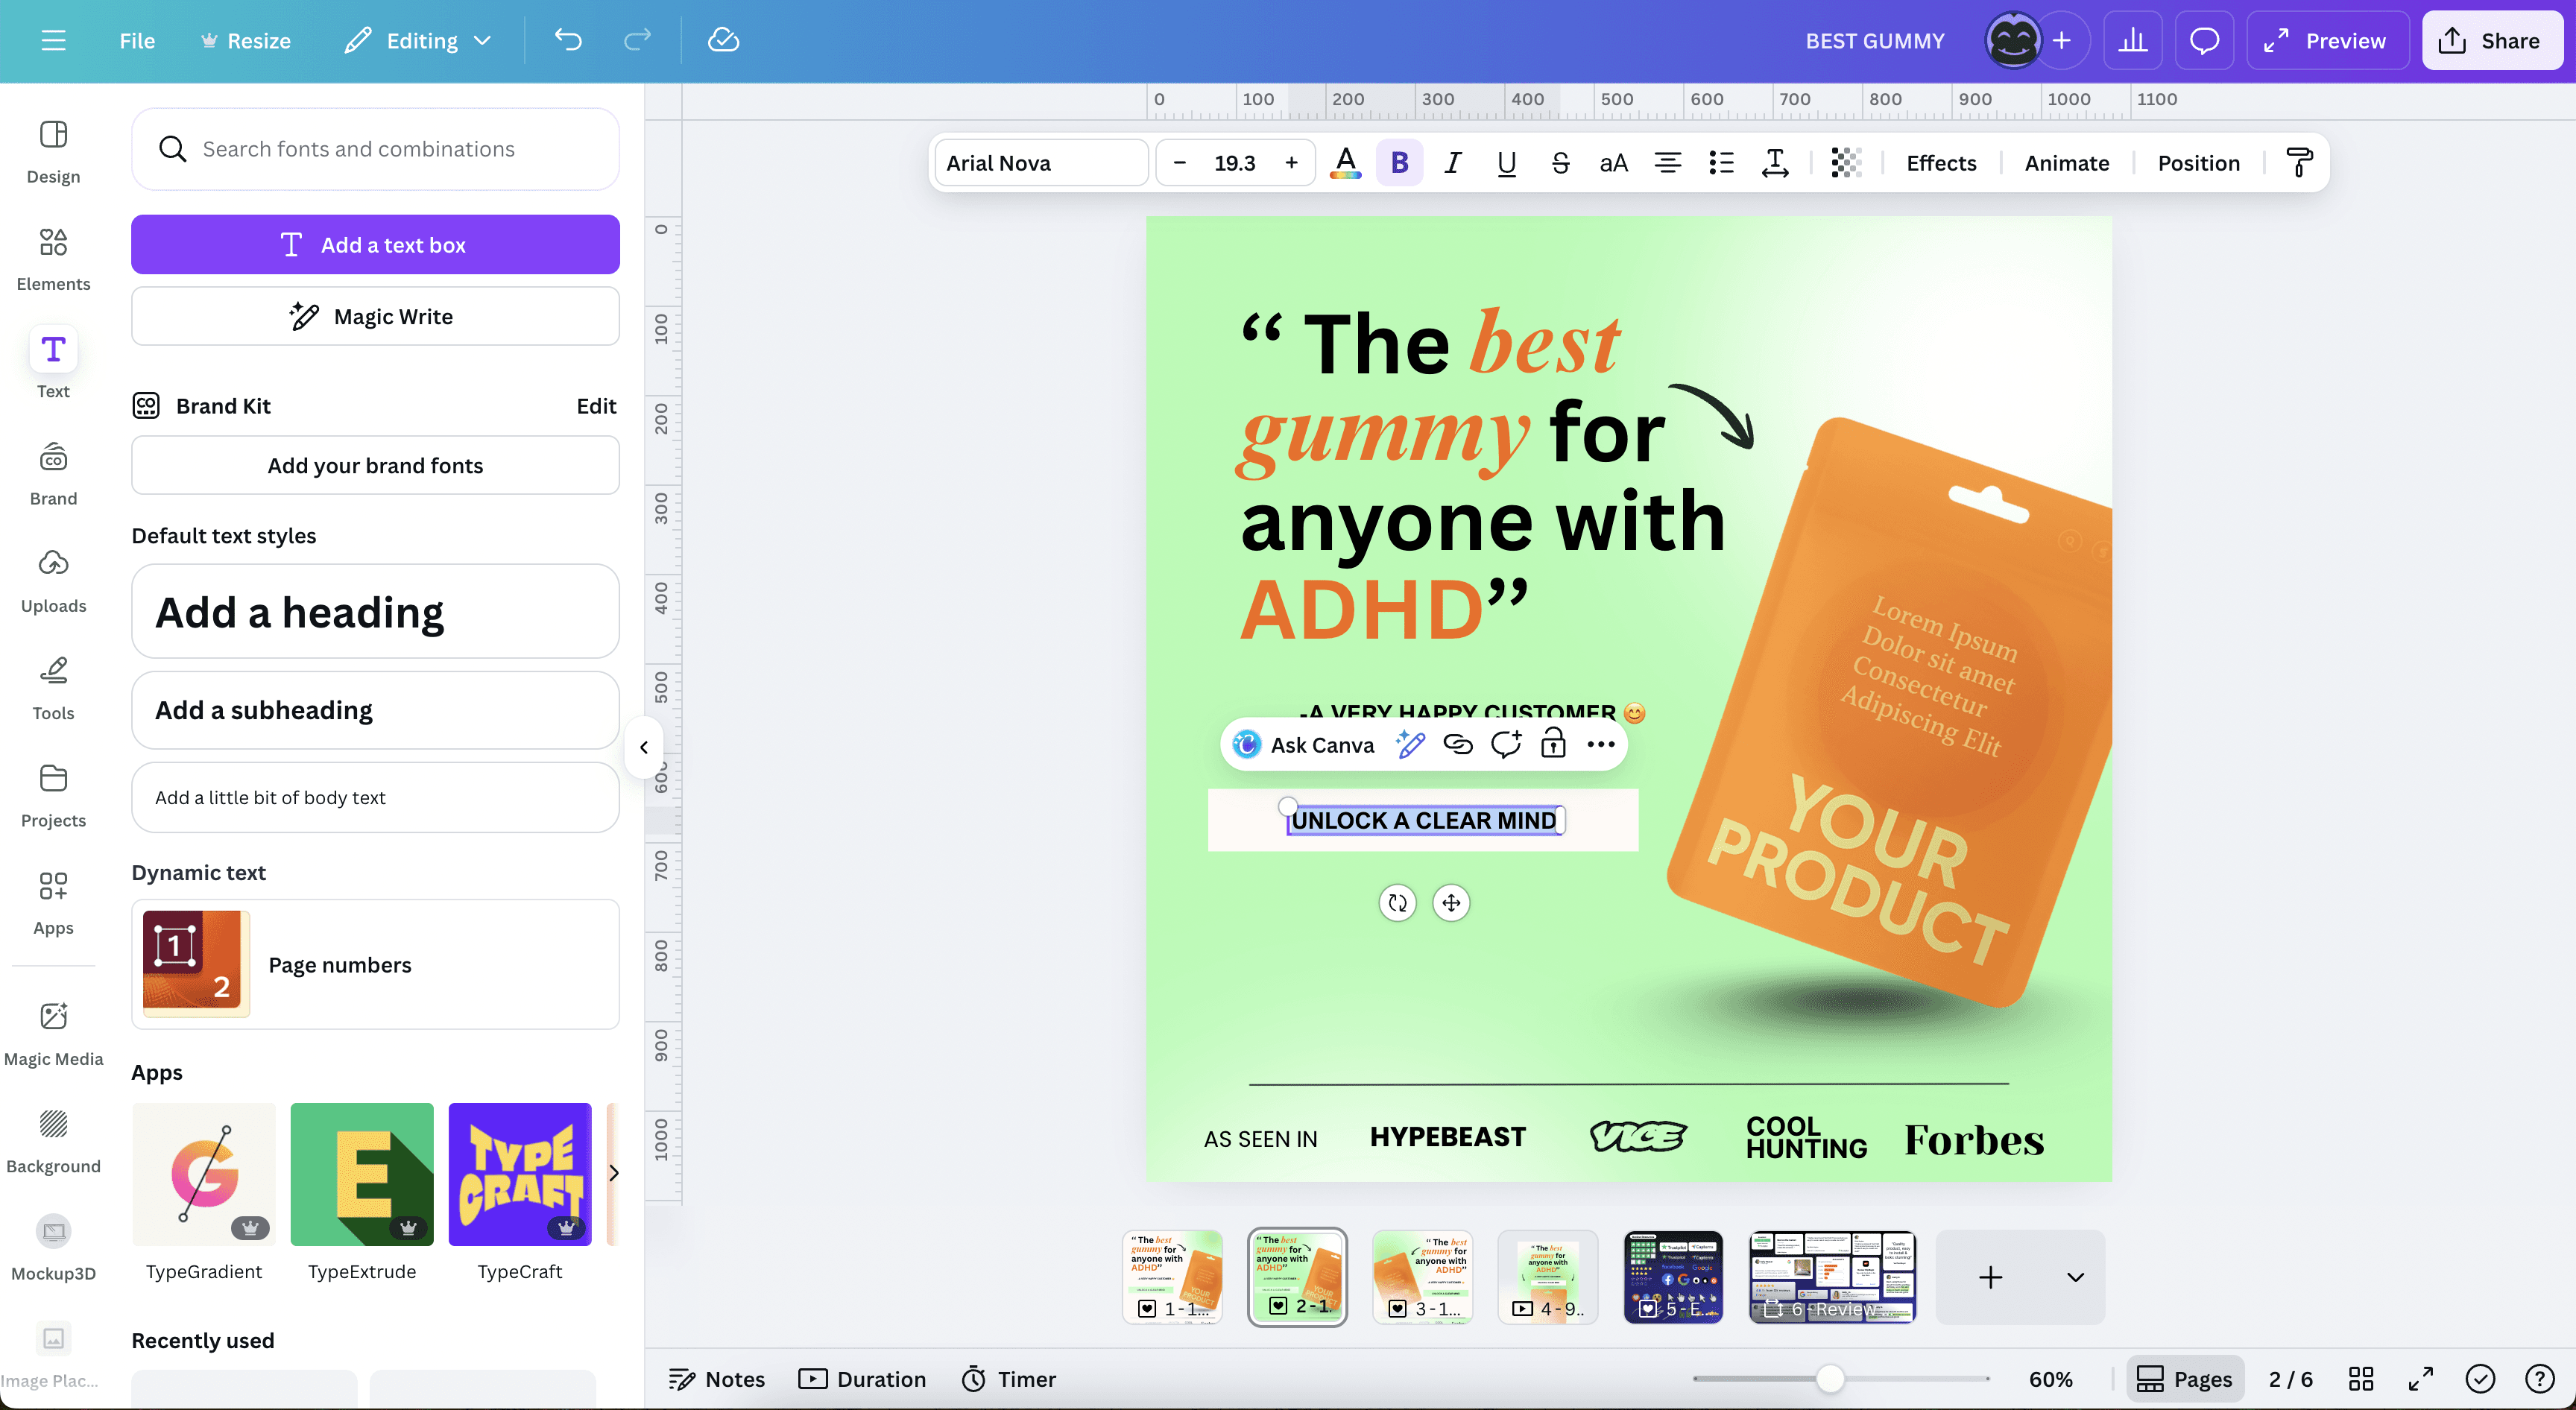Click Add a text box button

pyautogui.click(x=375, y=244)
